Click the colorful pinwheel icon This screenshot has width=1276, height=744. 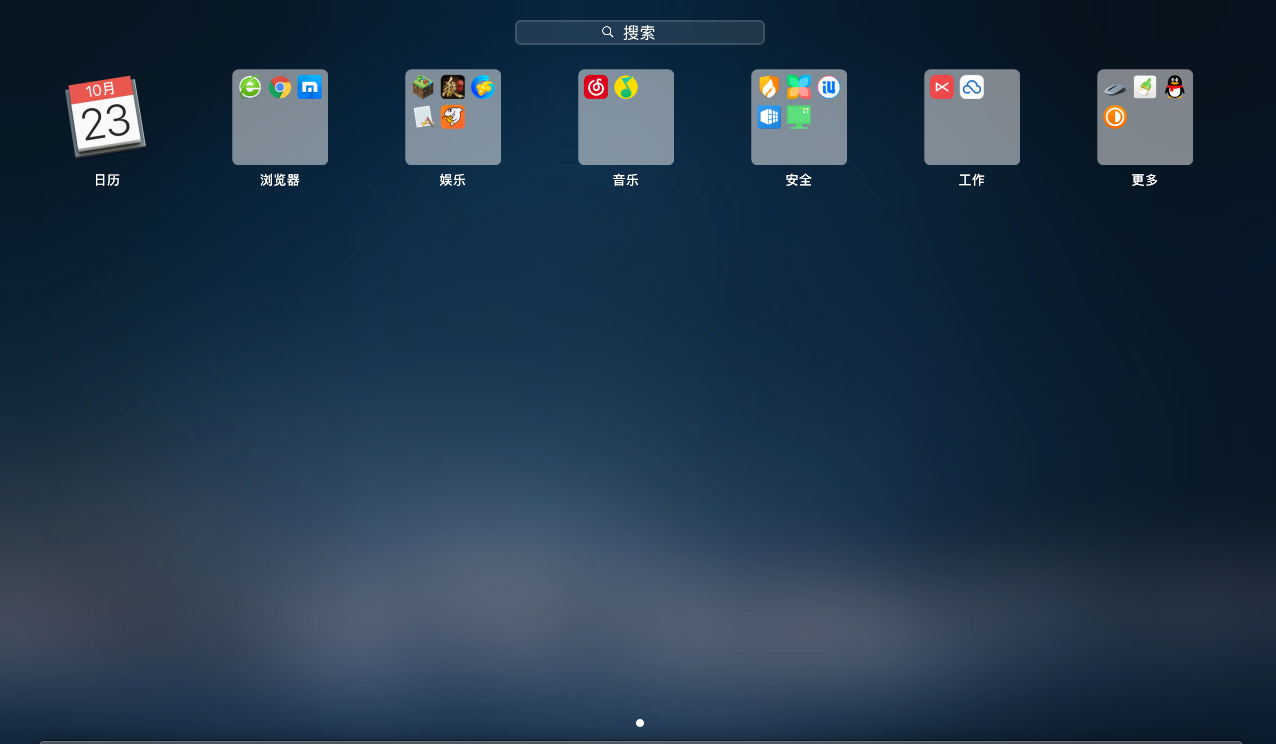(x=799, y=87)
